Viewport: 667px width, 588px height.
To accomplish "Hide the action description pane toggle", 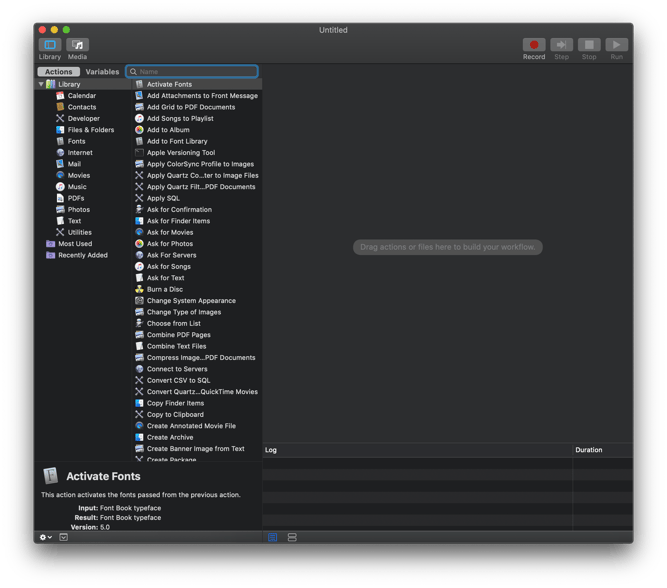I will pyautogui.click(x=63, y=537).
